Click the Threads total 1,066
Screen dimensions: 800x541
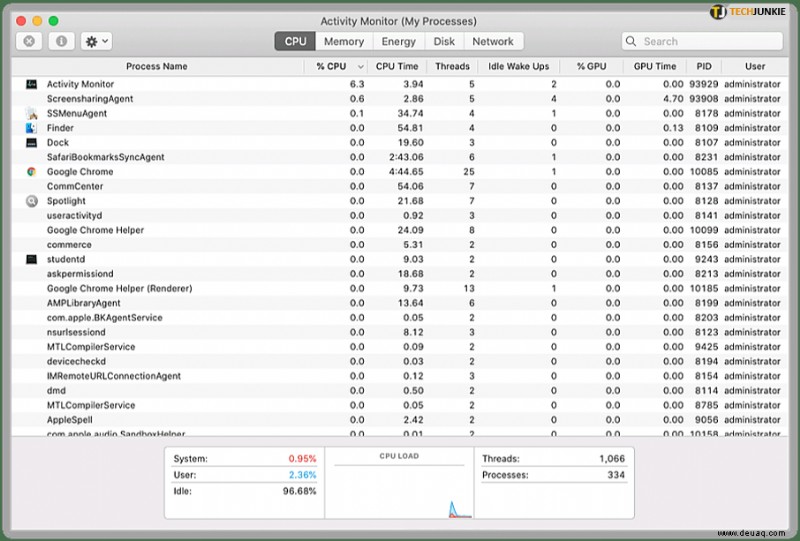click(612, 459)
